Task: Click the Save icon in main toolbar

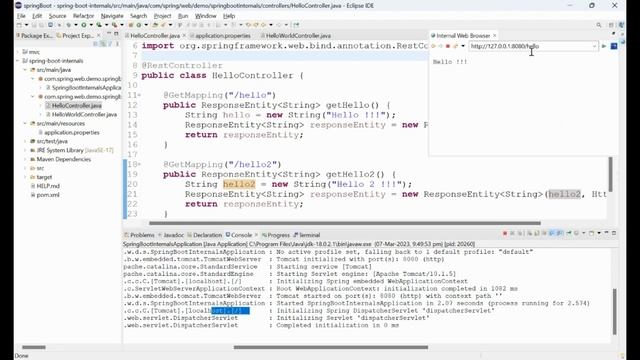Action: [34, 25]
